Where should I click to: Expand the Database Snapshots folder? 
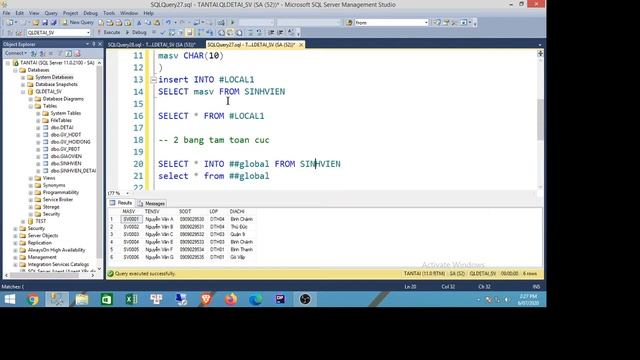(23, 84)
